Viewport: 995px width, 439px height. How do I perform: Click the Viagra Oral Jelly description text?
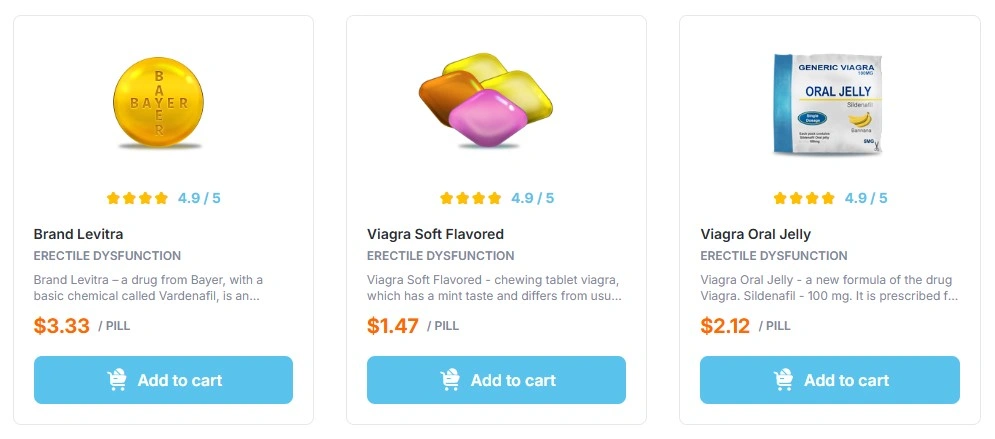[828, 287]
